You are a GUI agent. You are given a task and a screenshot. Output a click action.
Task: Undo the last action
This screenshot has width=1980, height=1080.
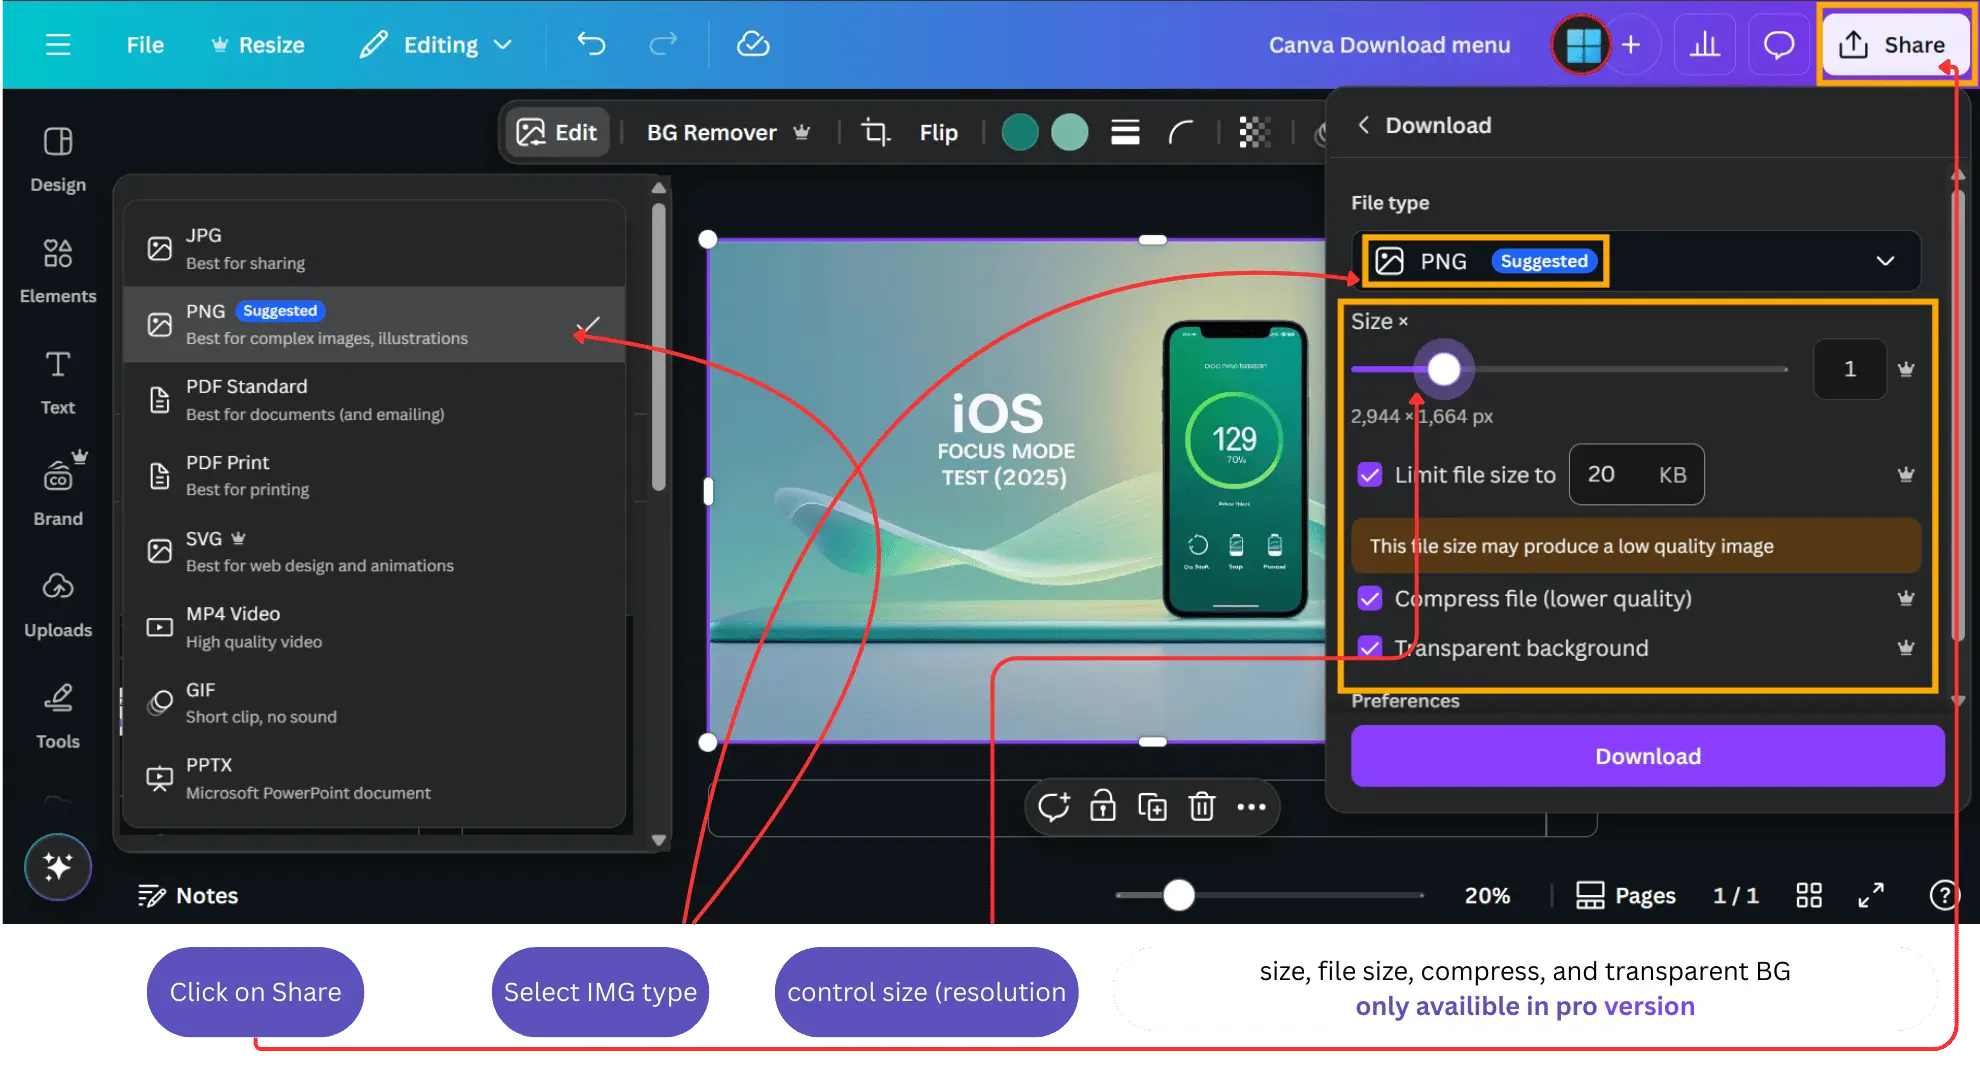point(591,44)
